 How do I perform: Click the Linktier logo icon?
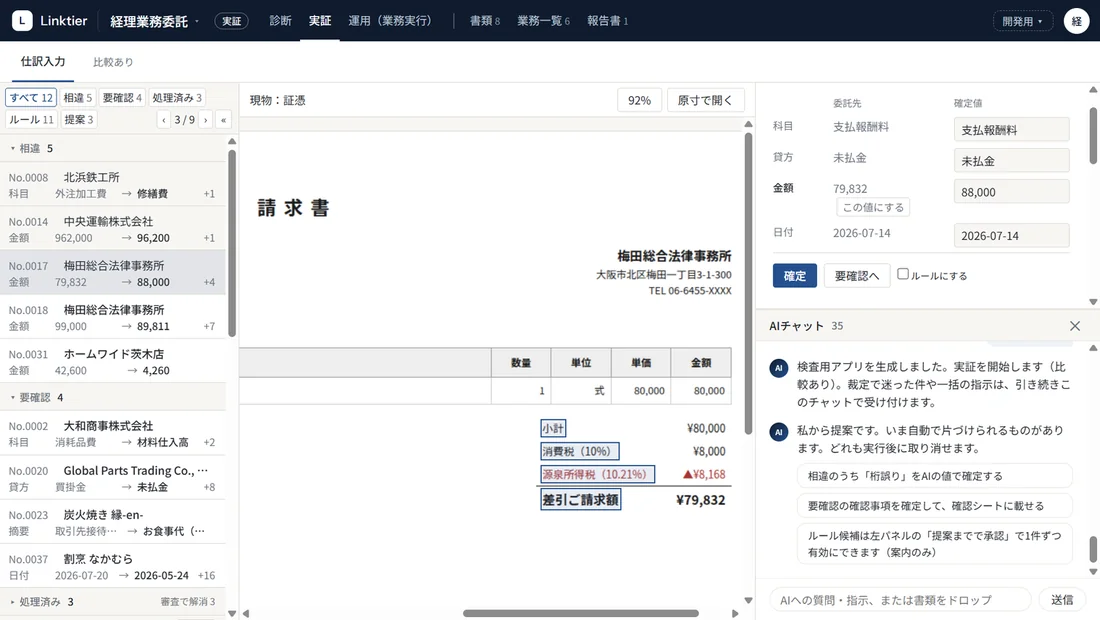click(22, 20)
